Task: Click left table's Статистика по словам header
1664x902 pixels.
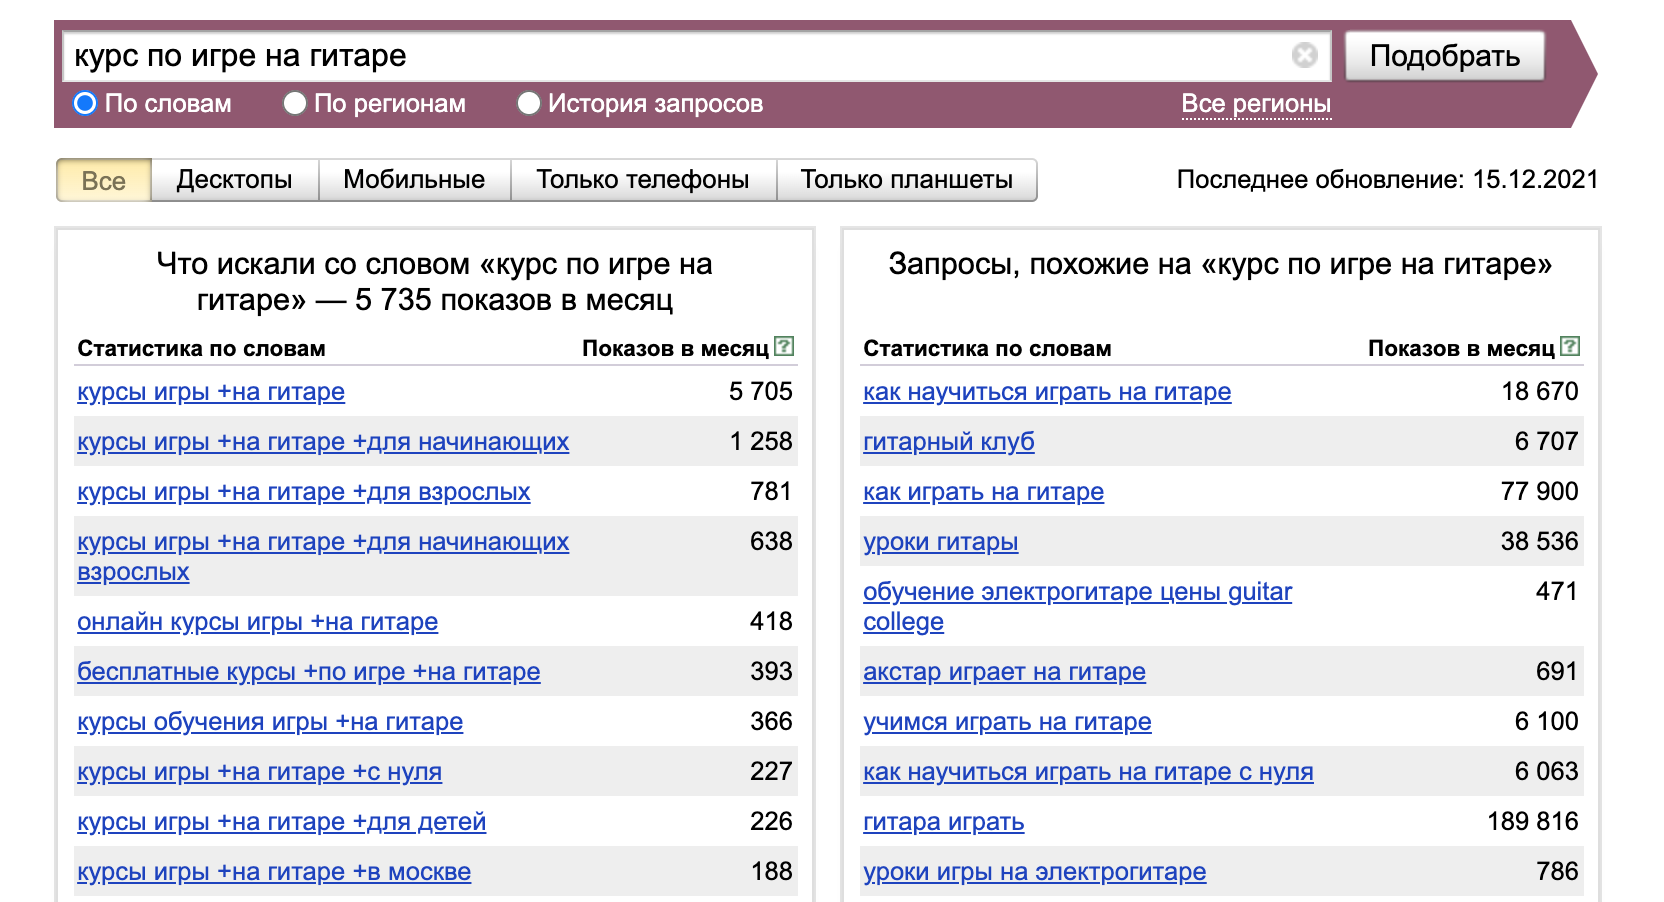Action: tap(201, 348)
